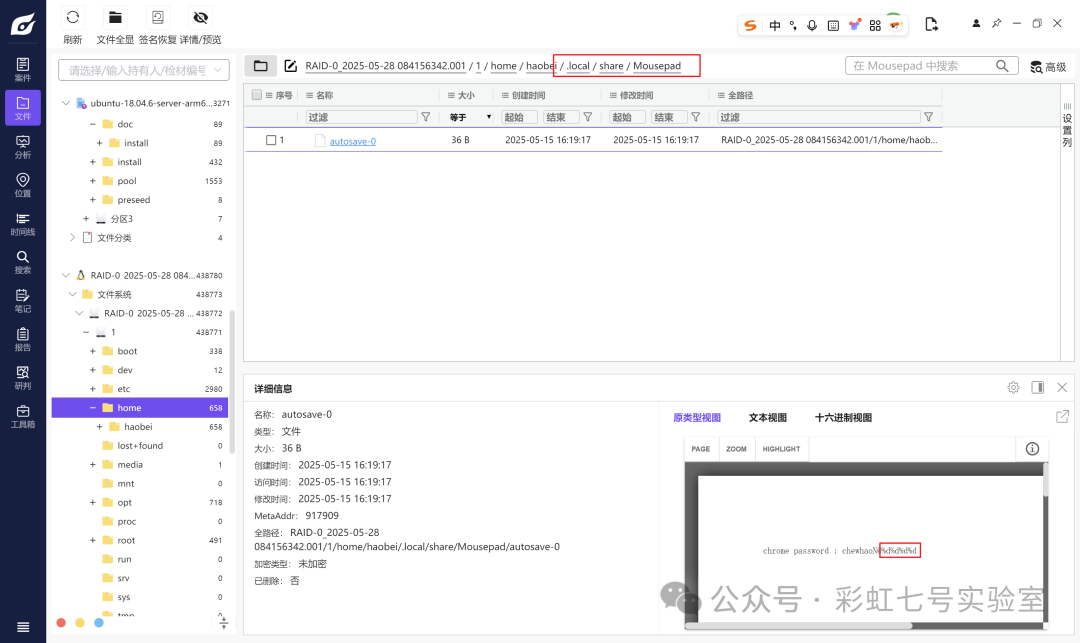Viewport: 1080px width, 643px height.
Task: Open details panel settings gear
Action: click(1013, 388)
